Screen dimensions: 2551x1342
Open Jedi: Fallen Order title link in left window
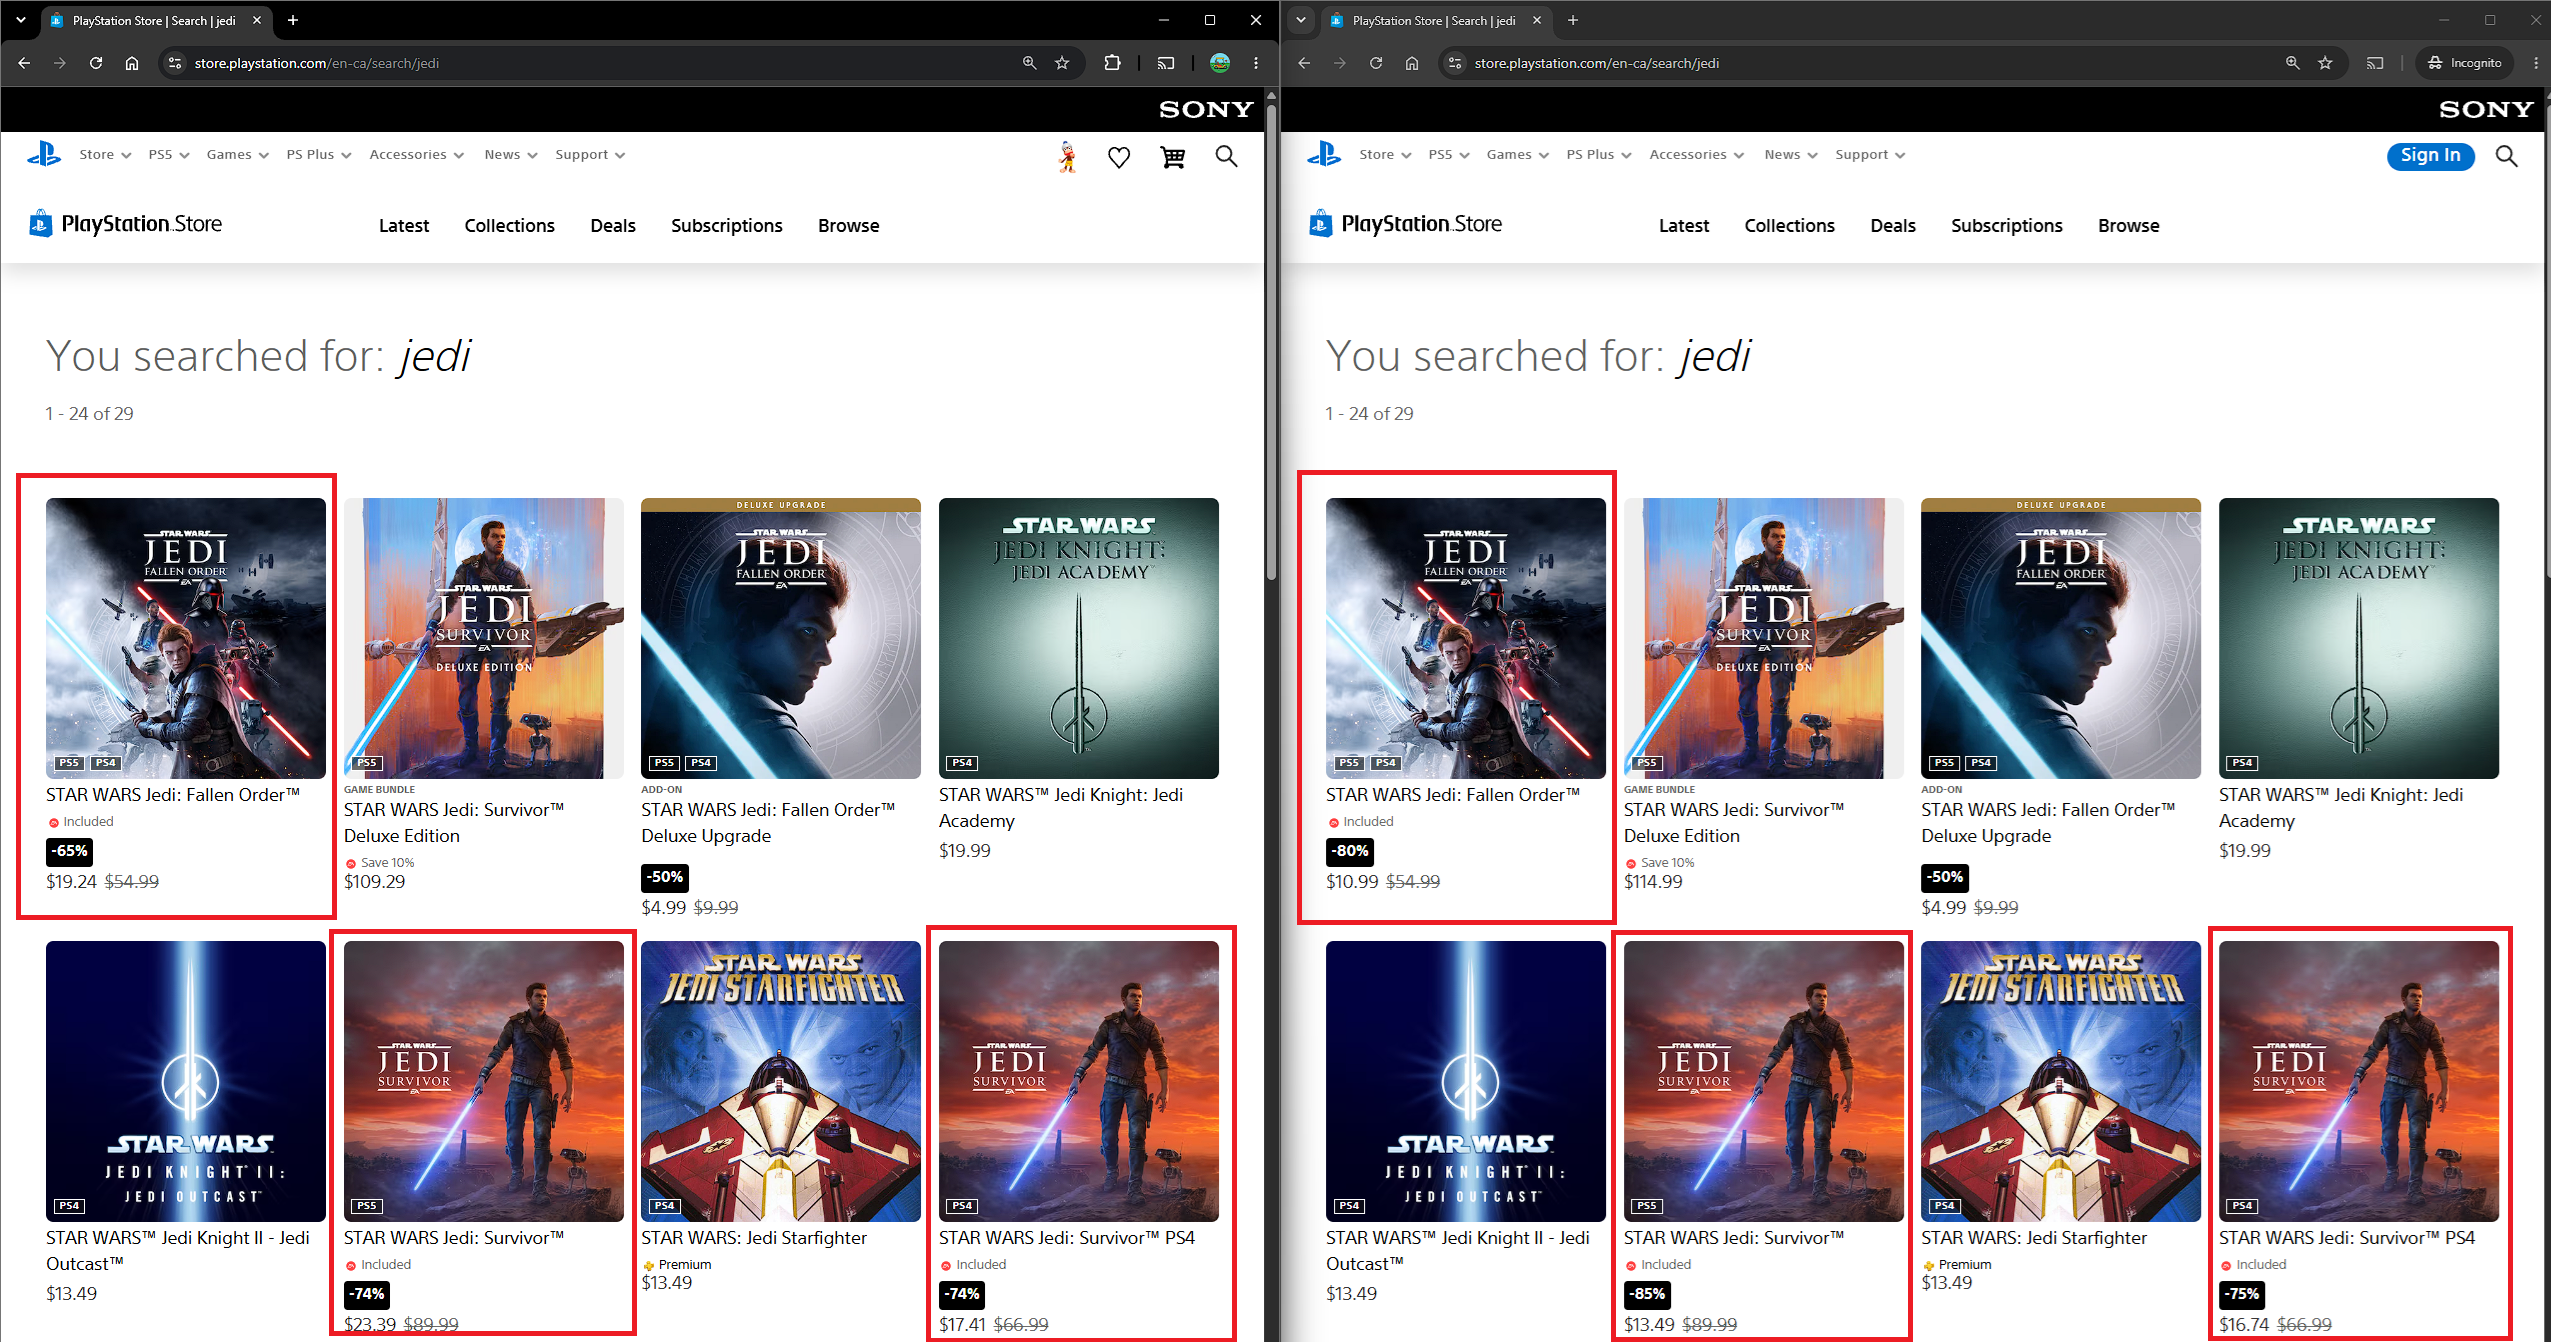point(173,795)
